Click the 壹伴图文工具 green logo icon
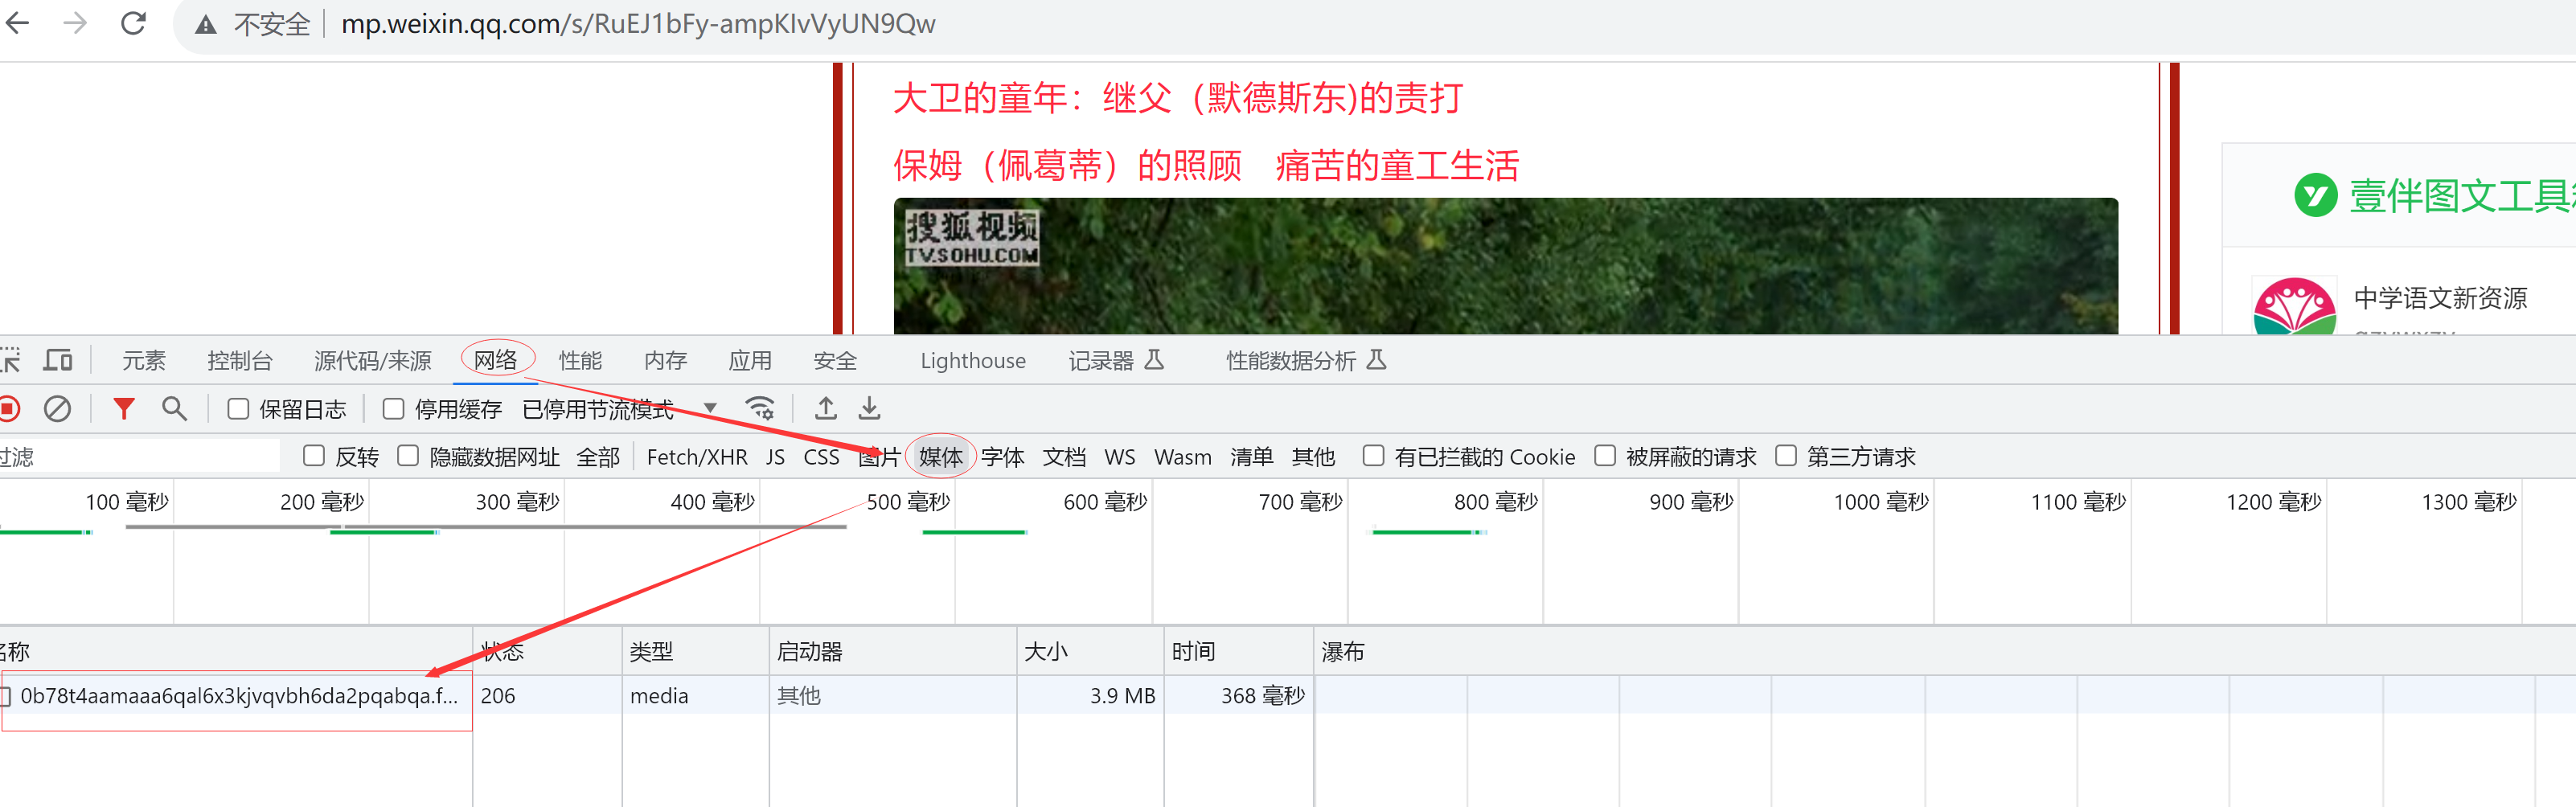Viewport: 2576px width, 807px height. coord(2315,195)
